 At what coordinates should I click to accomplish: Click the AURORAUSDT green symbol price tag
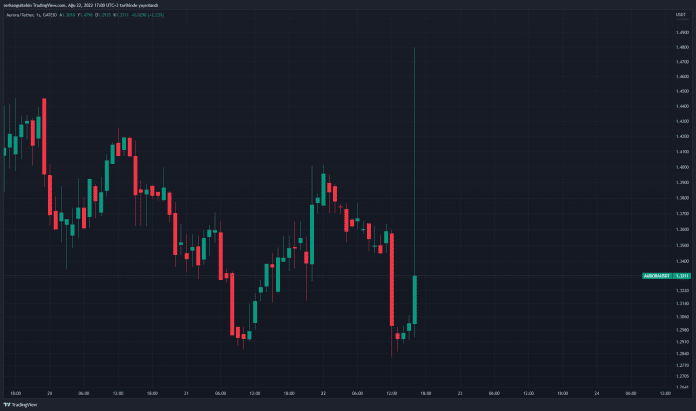(x=657, y=276)
